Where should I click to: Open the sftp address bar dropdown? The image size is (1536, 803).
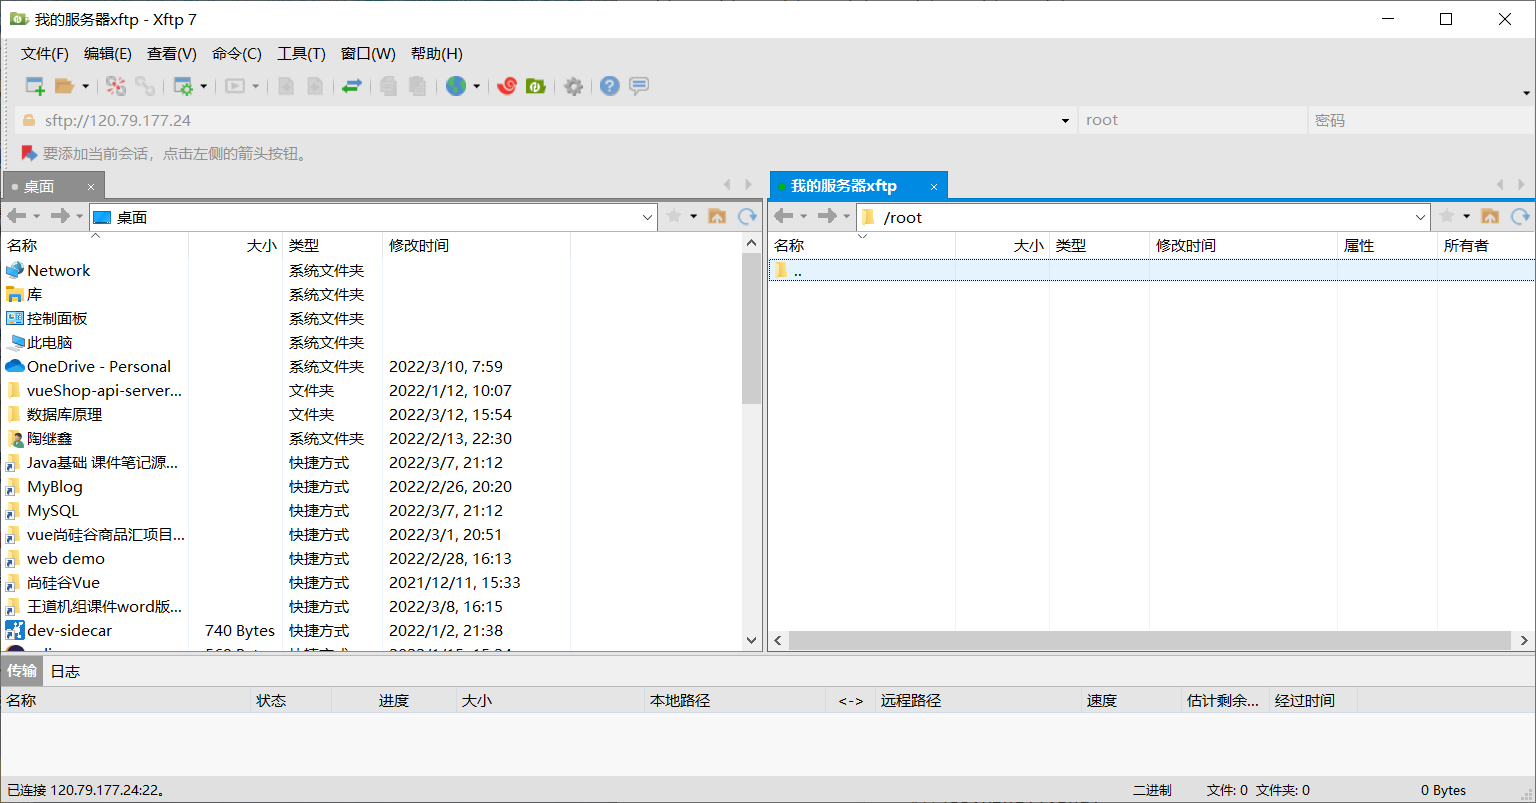(1065, 121)
